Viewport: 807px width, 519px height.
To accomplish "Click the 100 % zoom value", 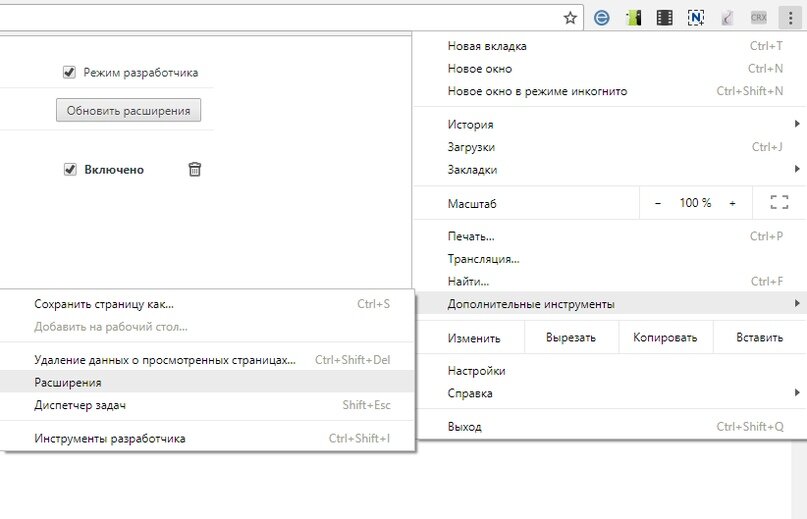I will [695, 203].
